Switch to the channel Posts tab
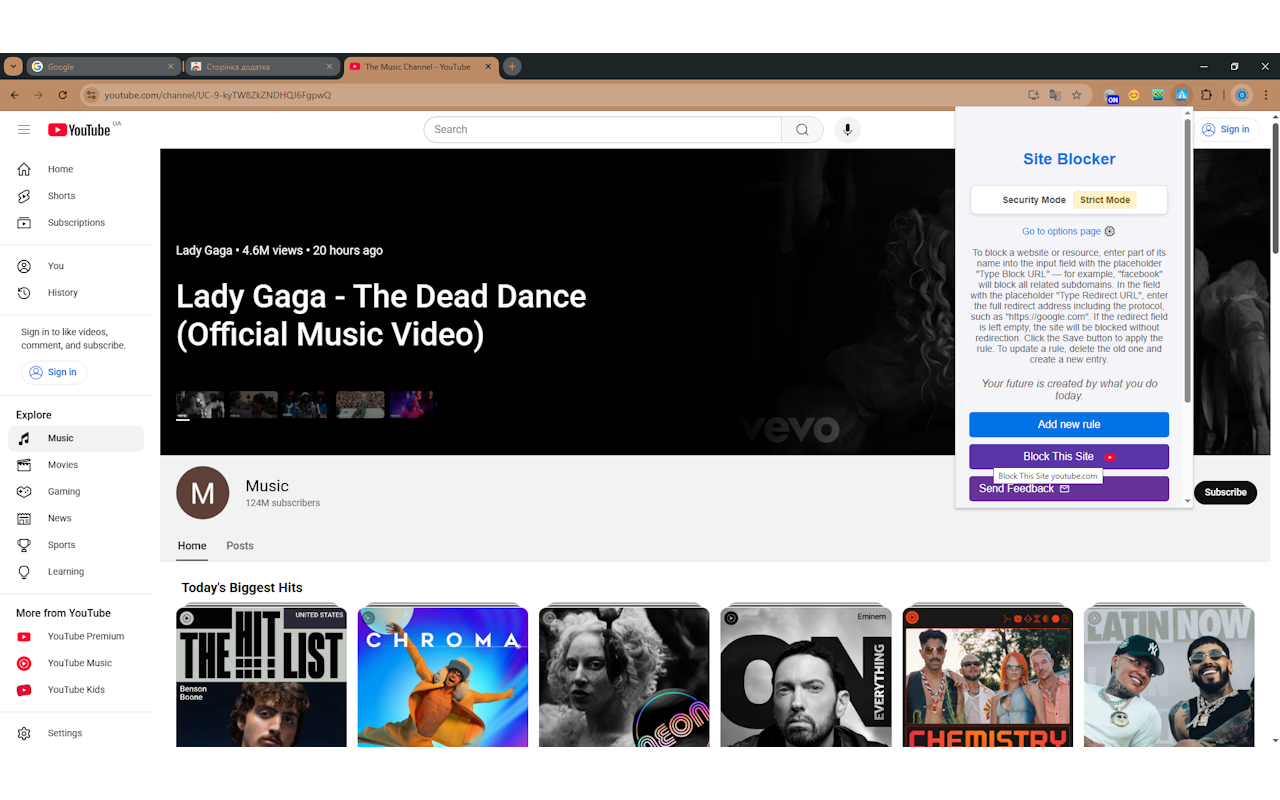 click(x=240, y=546)
